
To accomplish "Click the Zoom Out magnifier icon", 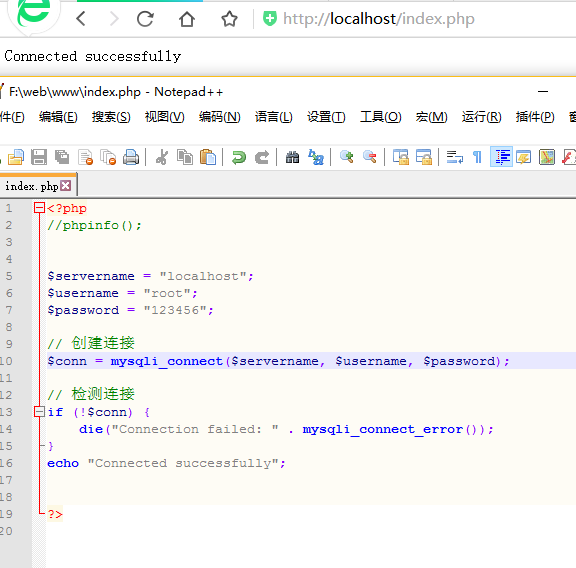I will click(x=370, y=157).
